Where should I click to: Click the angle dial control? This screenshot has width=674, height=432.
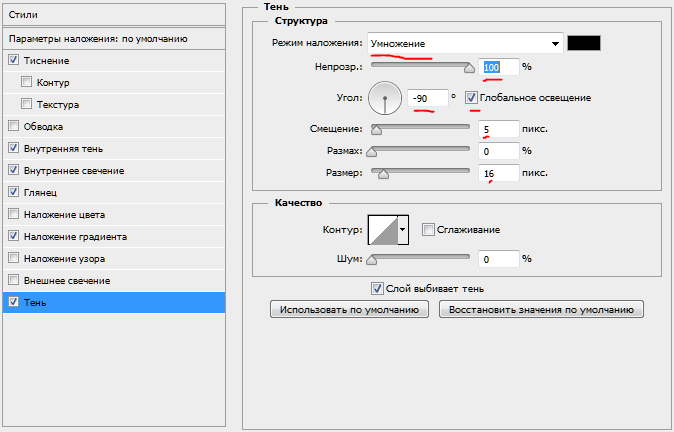(384, 98)
